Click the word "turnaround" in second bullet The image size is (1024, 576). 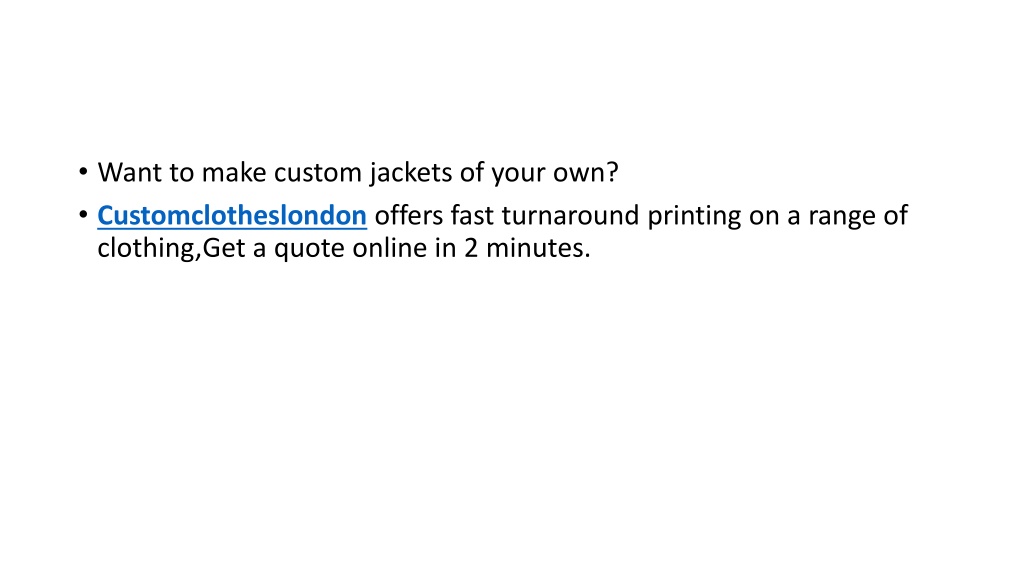coord(570,216)
